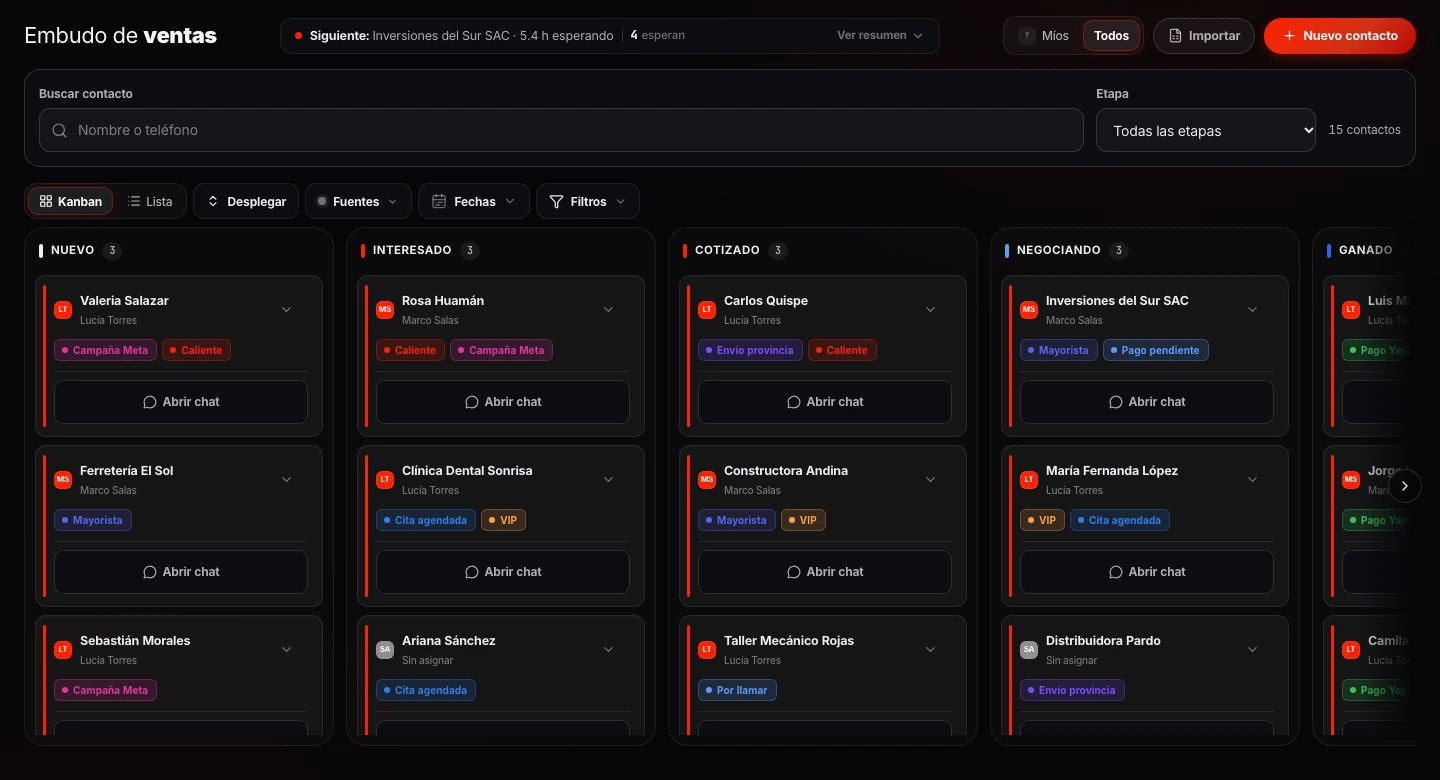Open the Todas las etapas dropdown
Image resolution: width=1440 pixels, height=780 pixels.
pyautogui.click(x=1206, y=130)
